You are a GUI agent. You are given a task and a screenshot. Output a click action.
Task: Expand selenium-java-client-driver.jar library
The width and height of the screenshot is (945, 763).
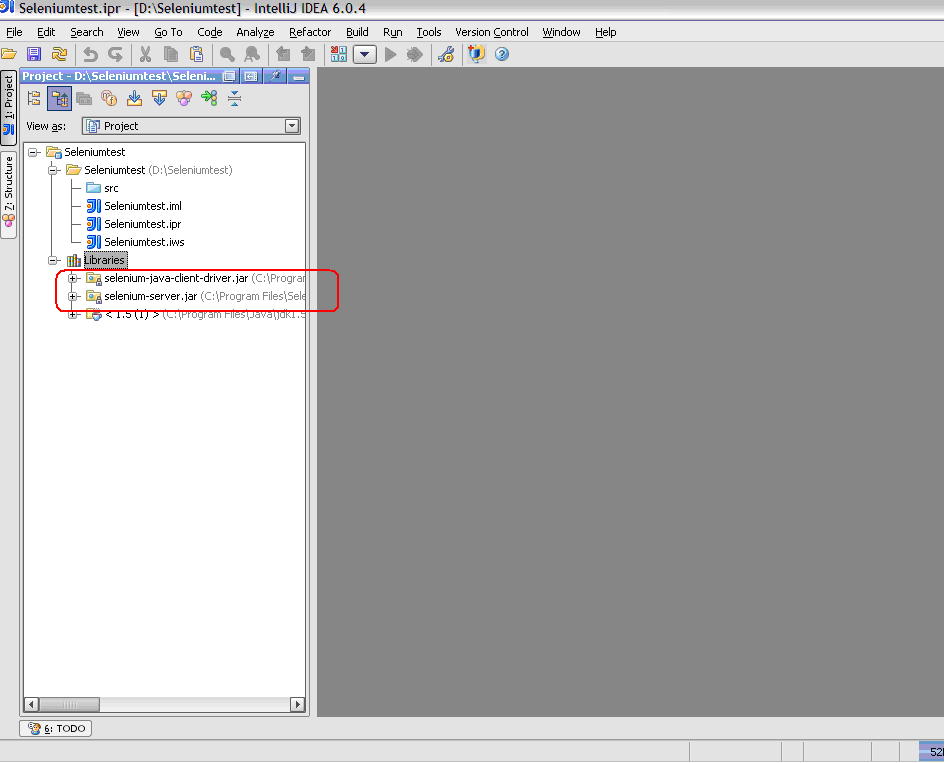73,278
